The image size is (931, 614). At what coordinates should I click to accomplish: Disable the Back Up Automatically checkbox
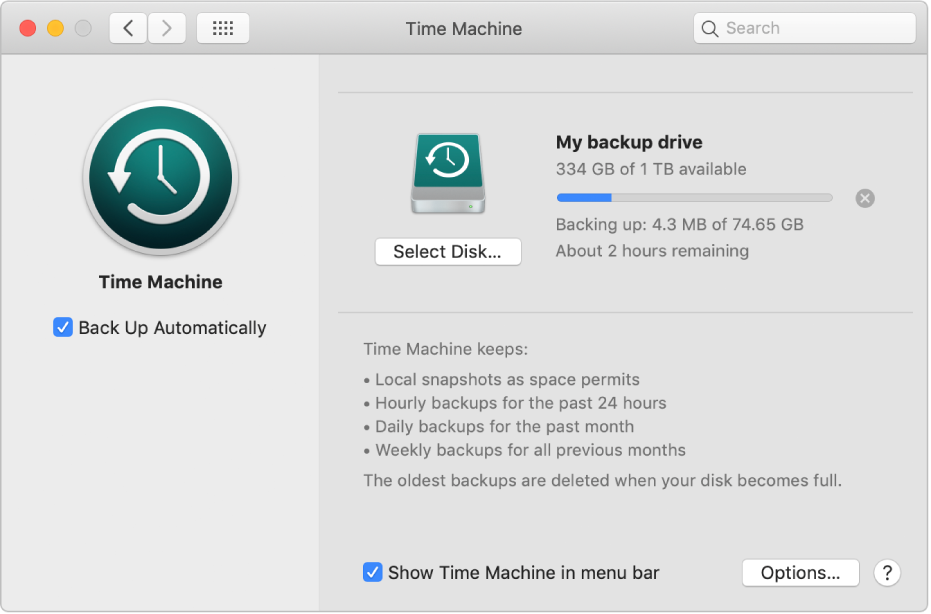click(x=63, y=328)
